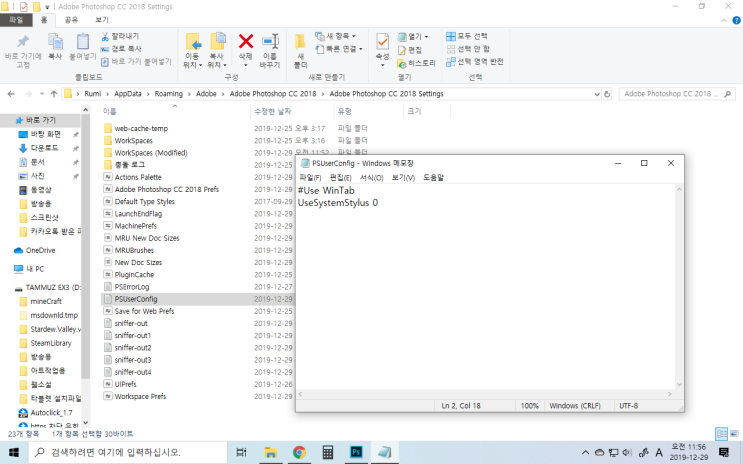Collapse the ribbon with the chevron

click(x=724, y=20)
